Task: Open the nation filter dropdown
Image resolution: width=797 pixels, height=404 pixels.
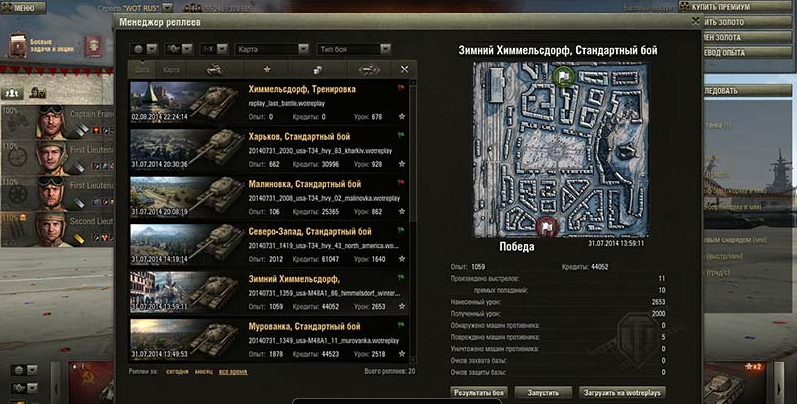Action: click(x=144, y=49)
